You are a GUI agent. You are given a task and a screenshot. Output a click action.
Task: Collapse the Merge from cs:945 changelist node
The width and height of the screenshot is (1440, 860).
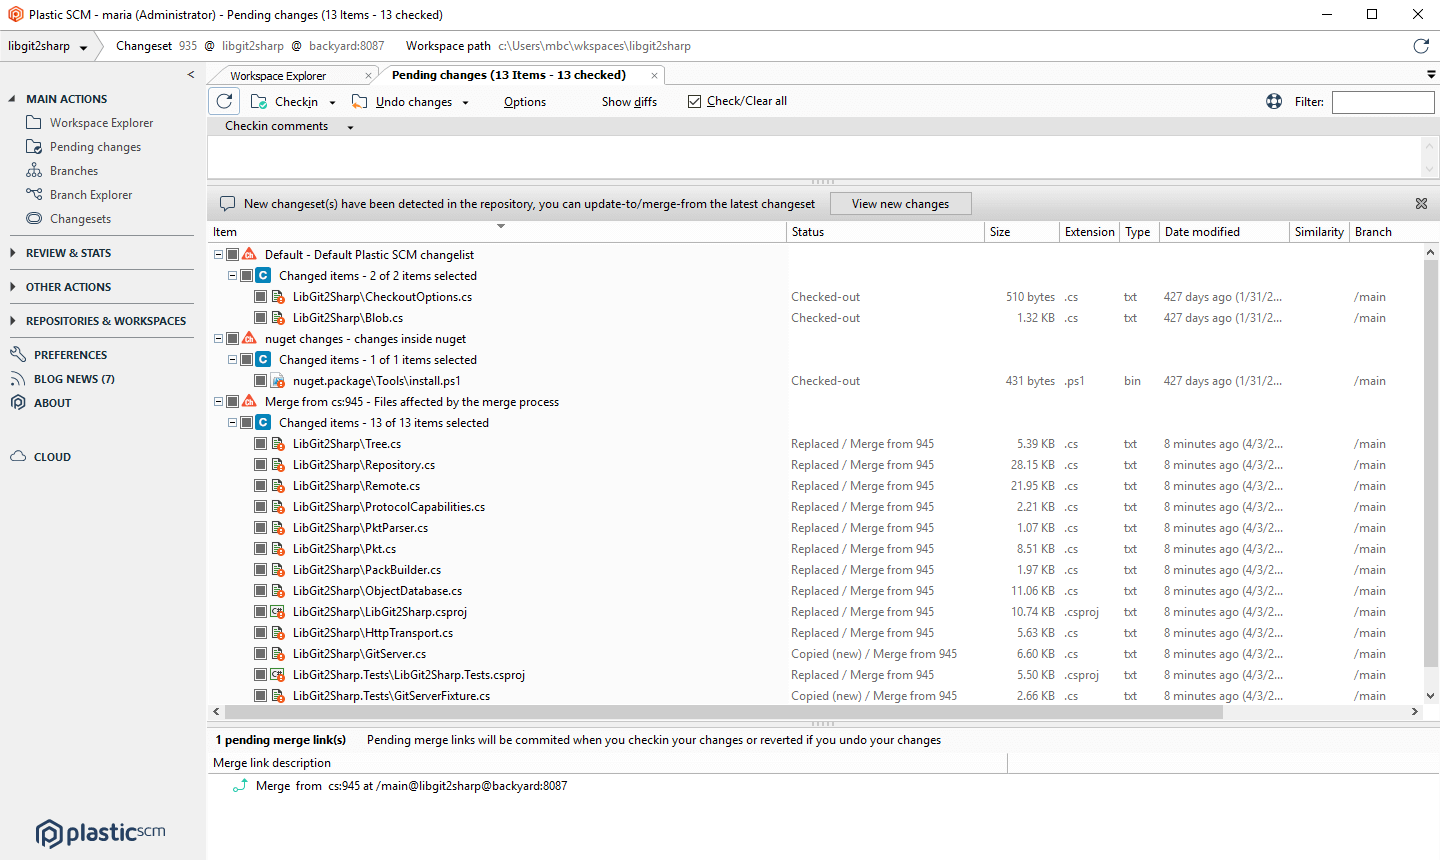218,402
